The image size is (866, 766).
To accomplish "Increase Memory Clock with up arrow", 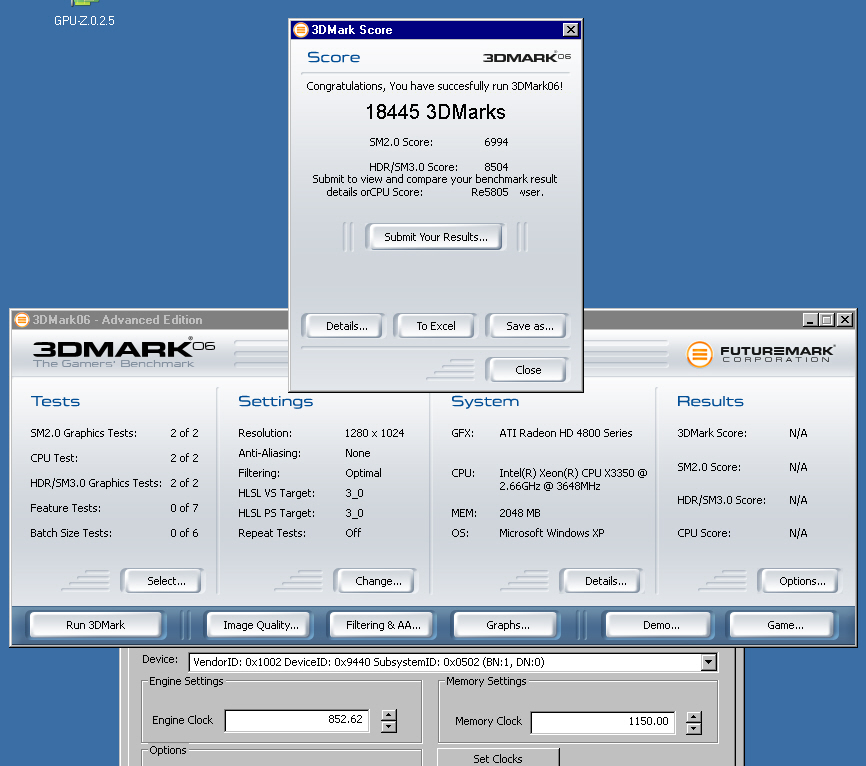I will pyautogui.click(x=694, y=717).
